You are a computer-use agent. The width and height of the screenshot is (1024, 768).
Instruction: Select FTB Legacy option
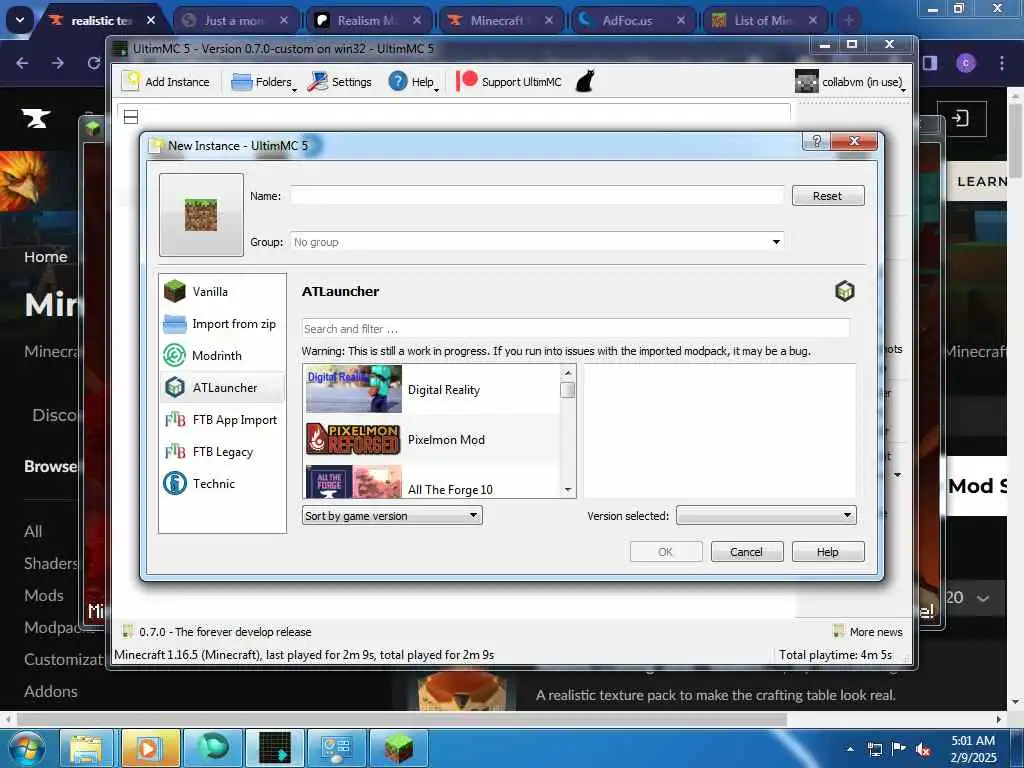click(222, 451)
